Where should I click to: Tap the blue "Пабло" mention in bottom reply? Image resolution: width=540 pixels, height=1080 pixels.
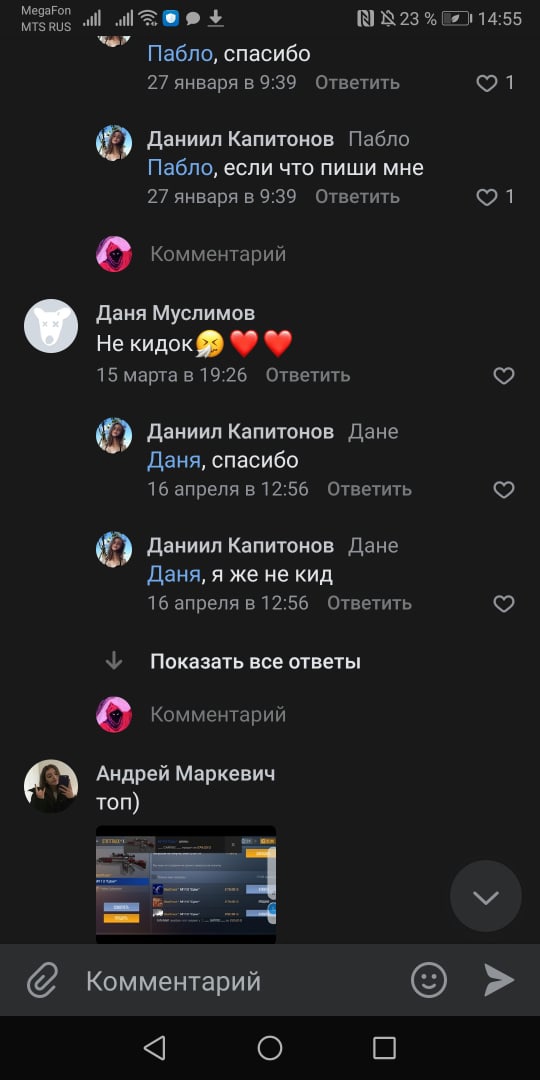tap(180, 167)
